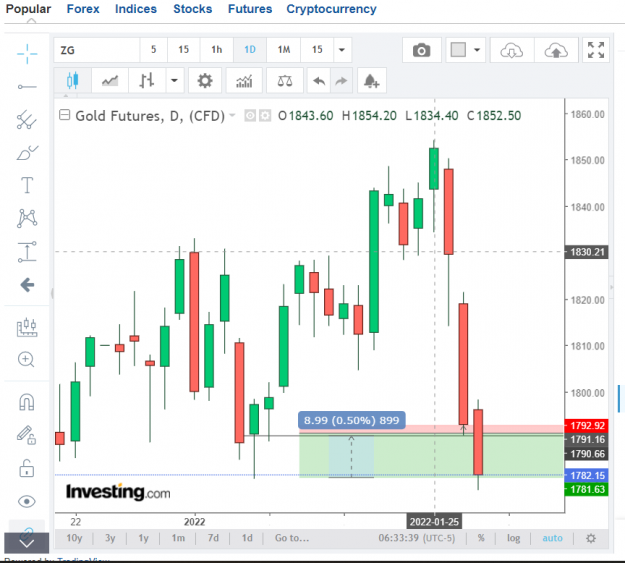This screenshot has width=625, height=563.
Task: Enter fullscreen chart mode
Action: click(x=596, y=50)
